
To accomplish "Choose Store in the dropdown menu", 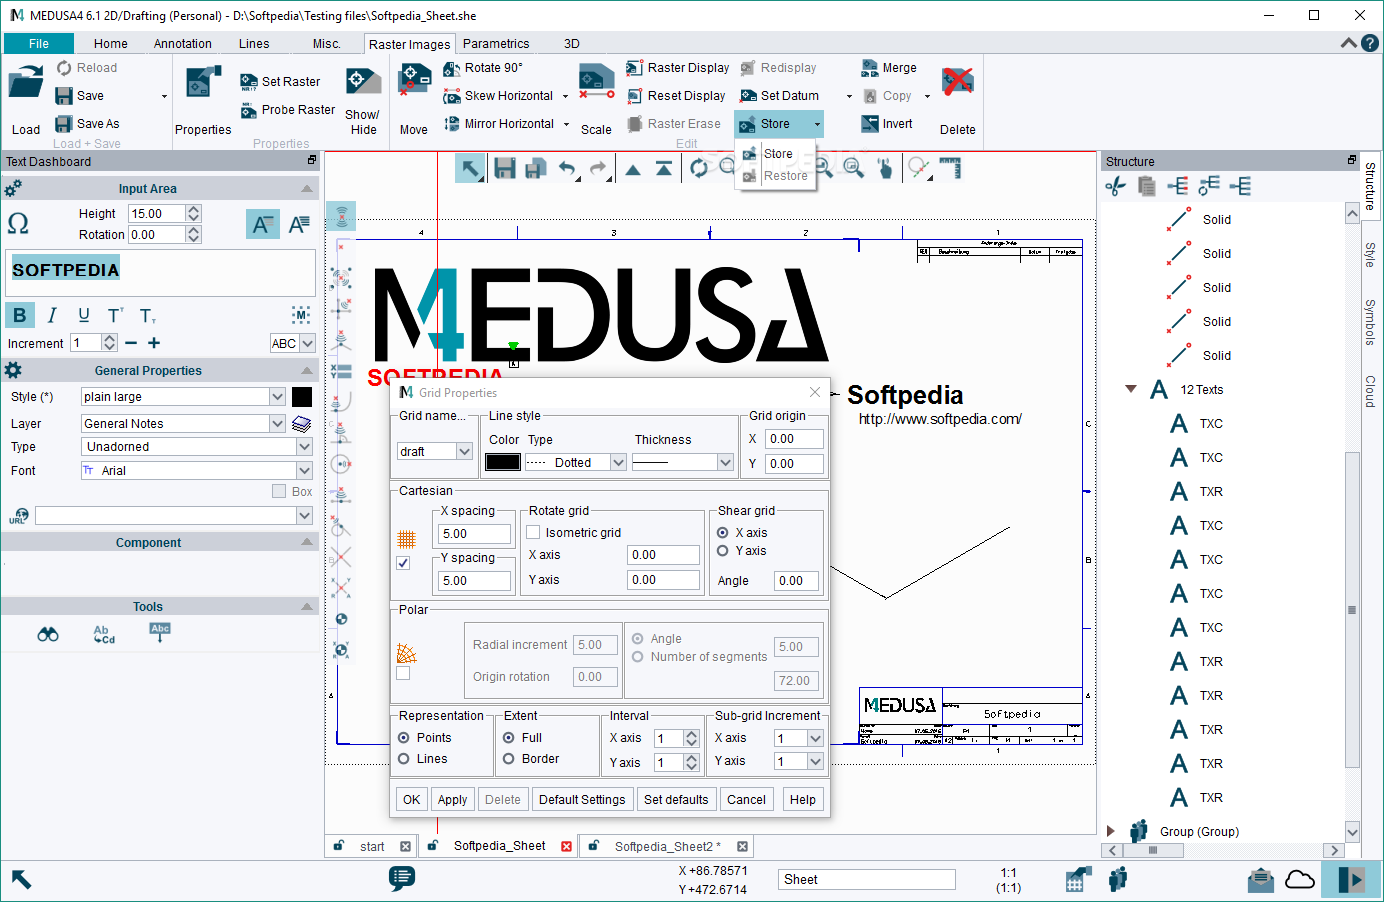I will pyautogui.click(x=777, y=154).
